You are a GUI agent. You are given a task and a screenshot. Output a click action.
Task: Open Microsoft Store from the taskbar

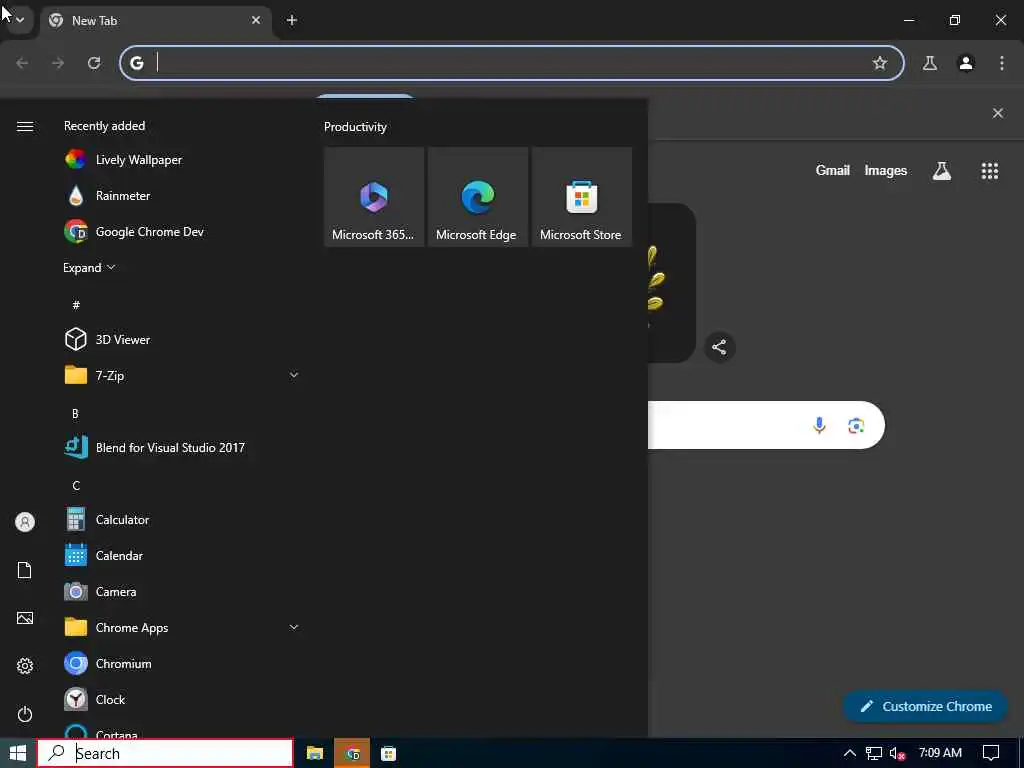tap(389, 753)
